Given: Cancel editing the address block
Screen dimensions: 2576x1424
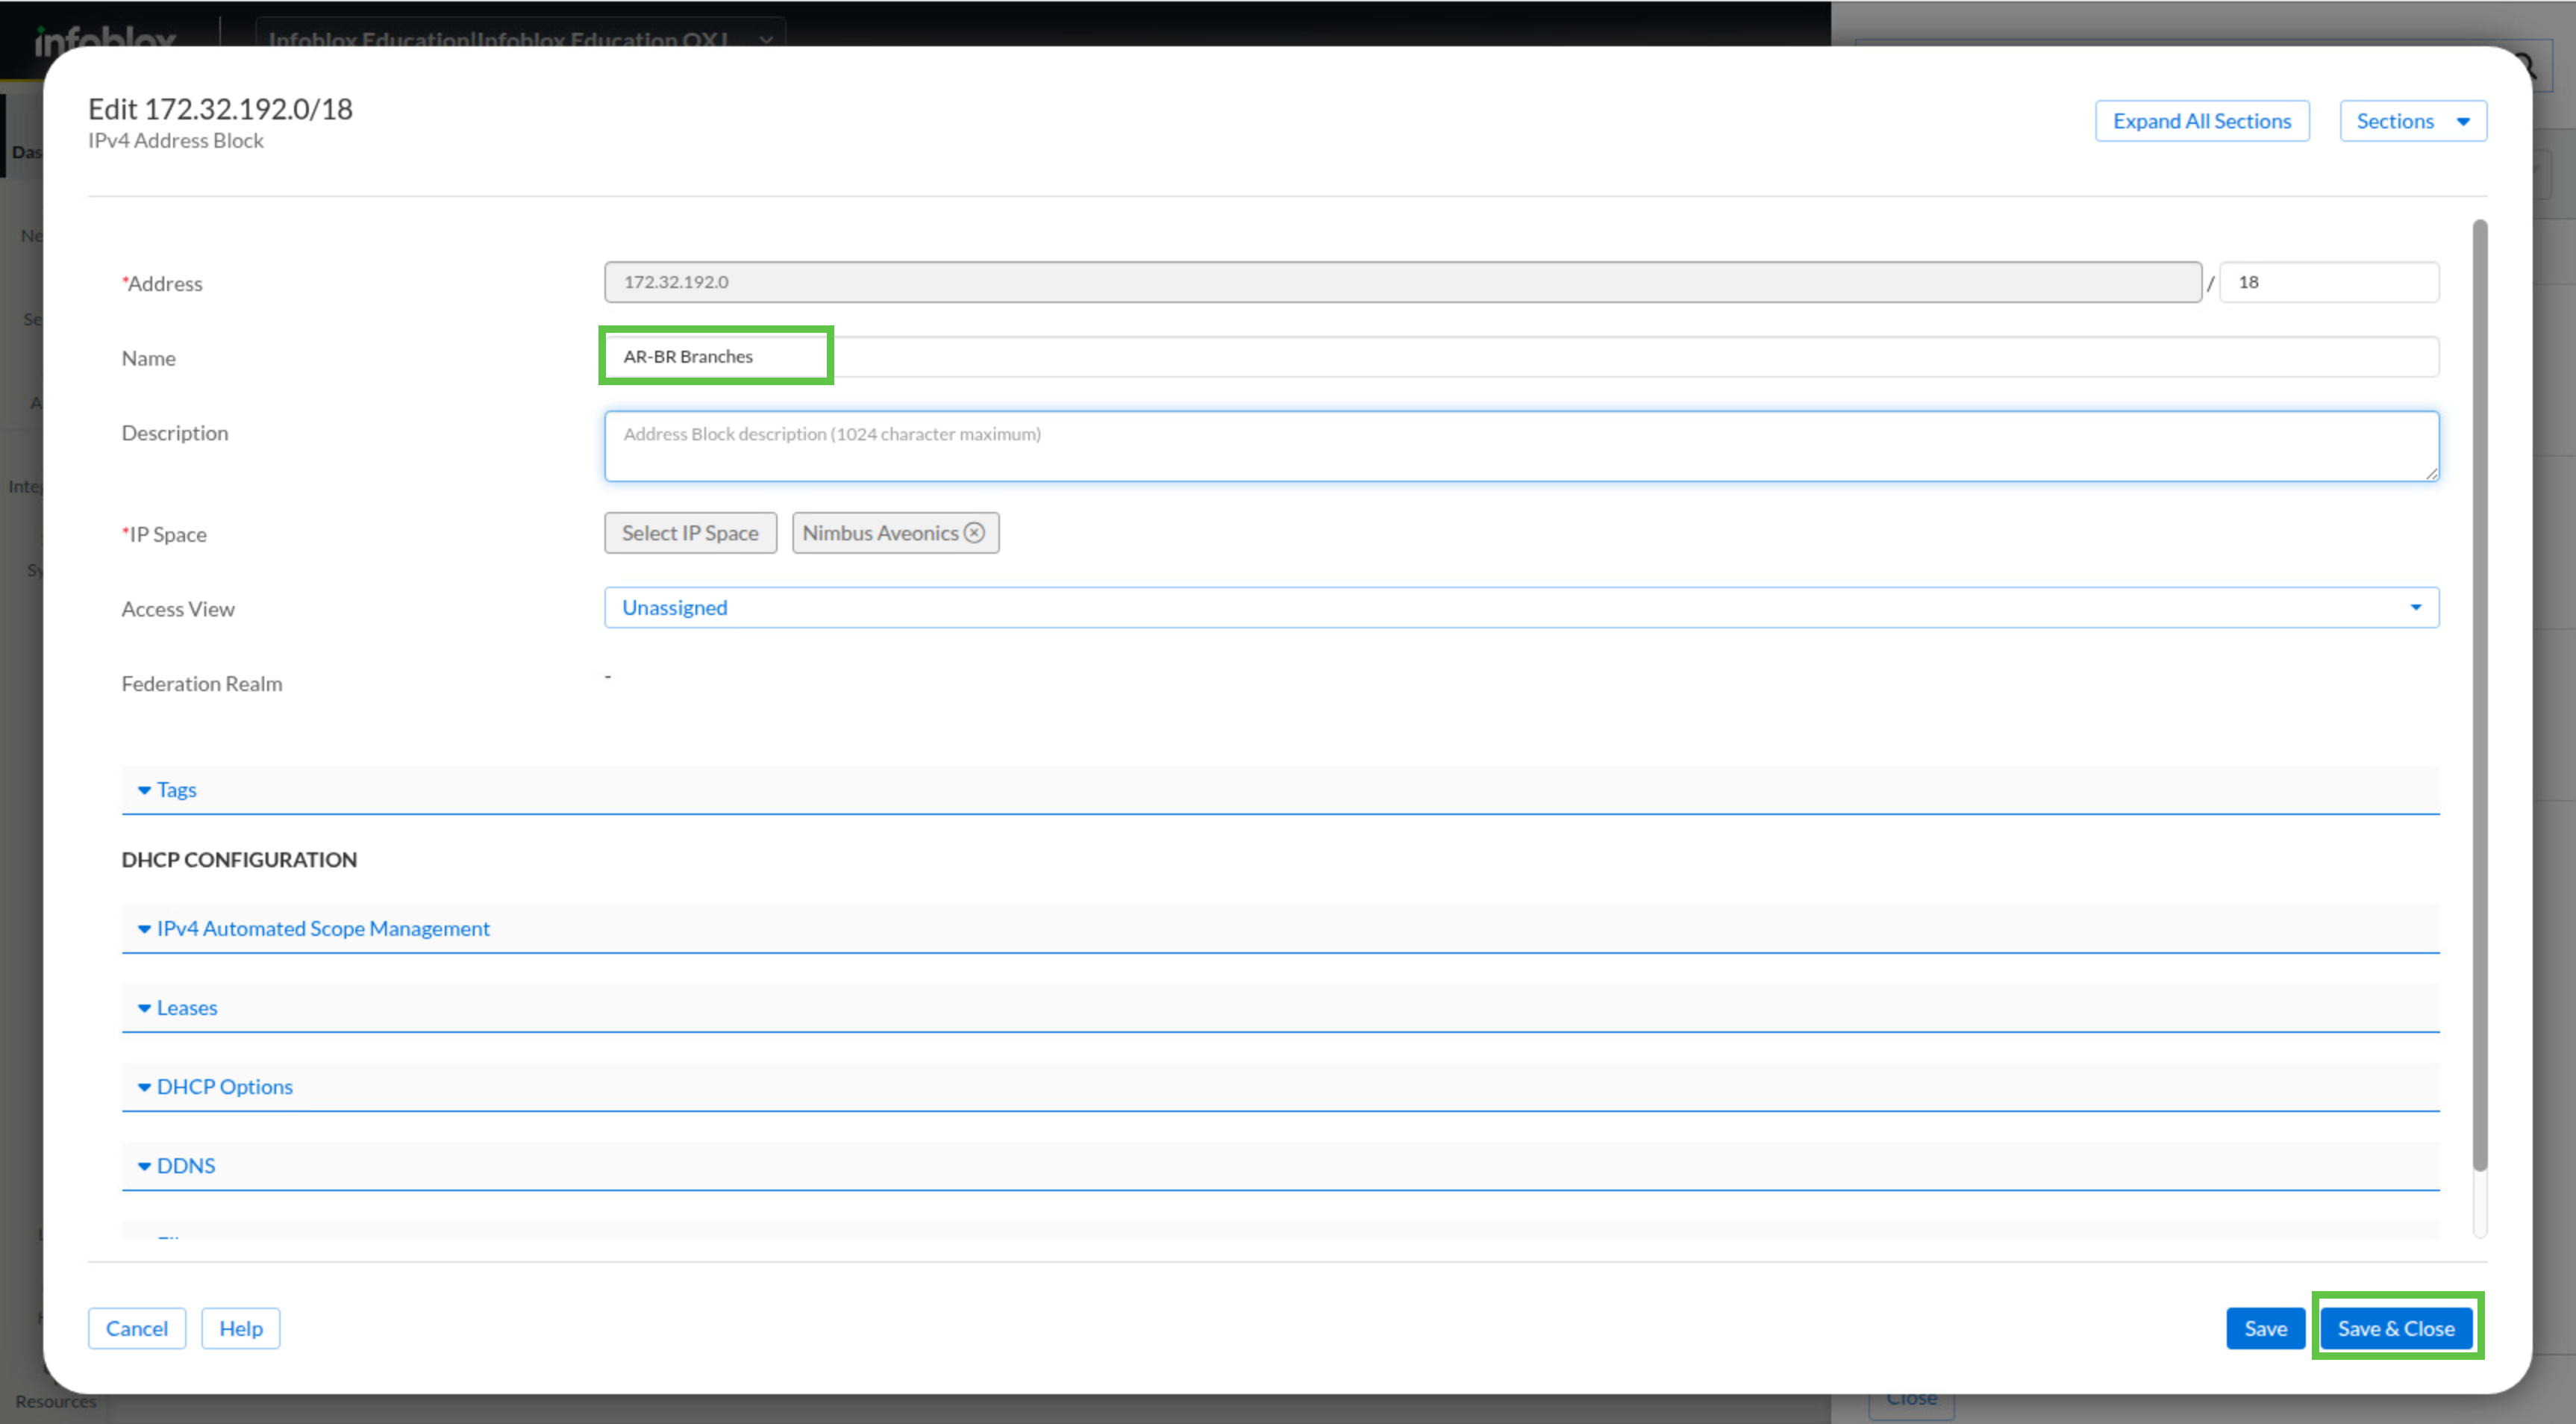Looking at the screenshot, I should [137, 1328].
